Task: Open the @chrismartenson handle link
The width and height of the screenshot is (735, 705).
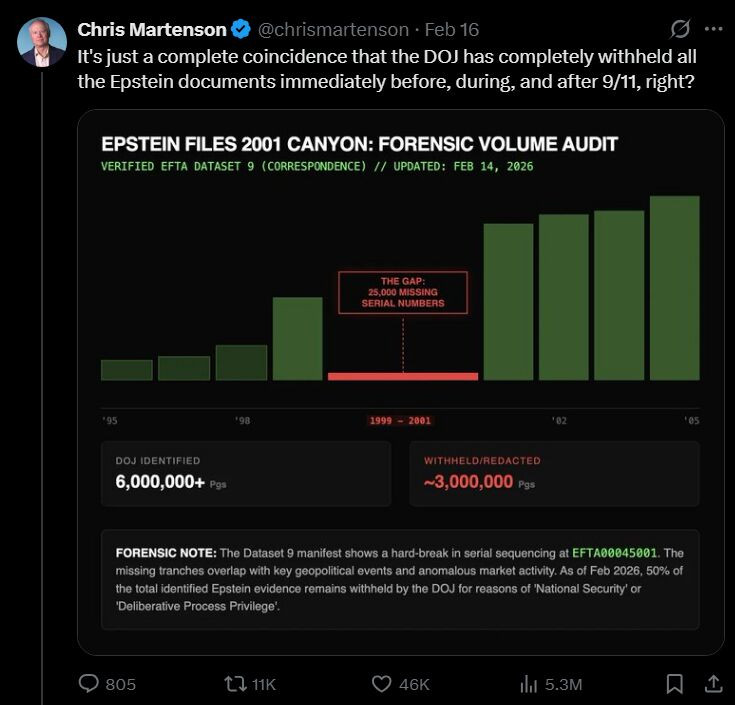Action: pos(326,29)
